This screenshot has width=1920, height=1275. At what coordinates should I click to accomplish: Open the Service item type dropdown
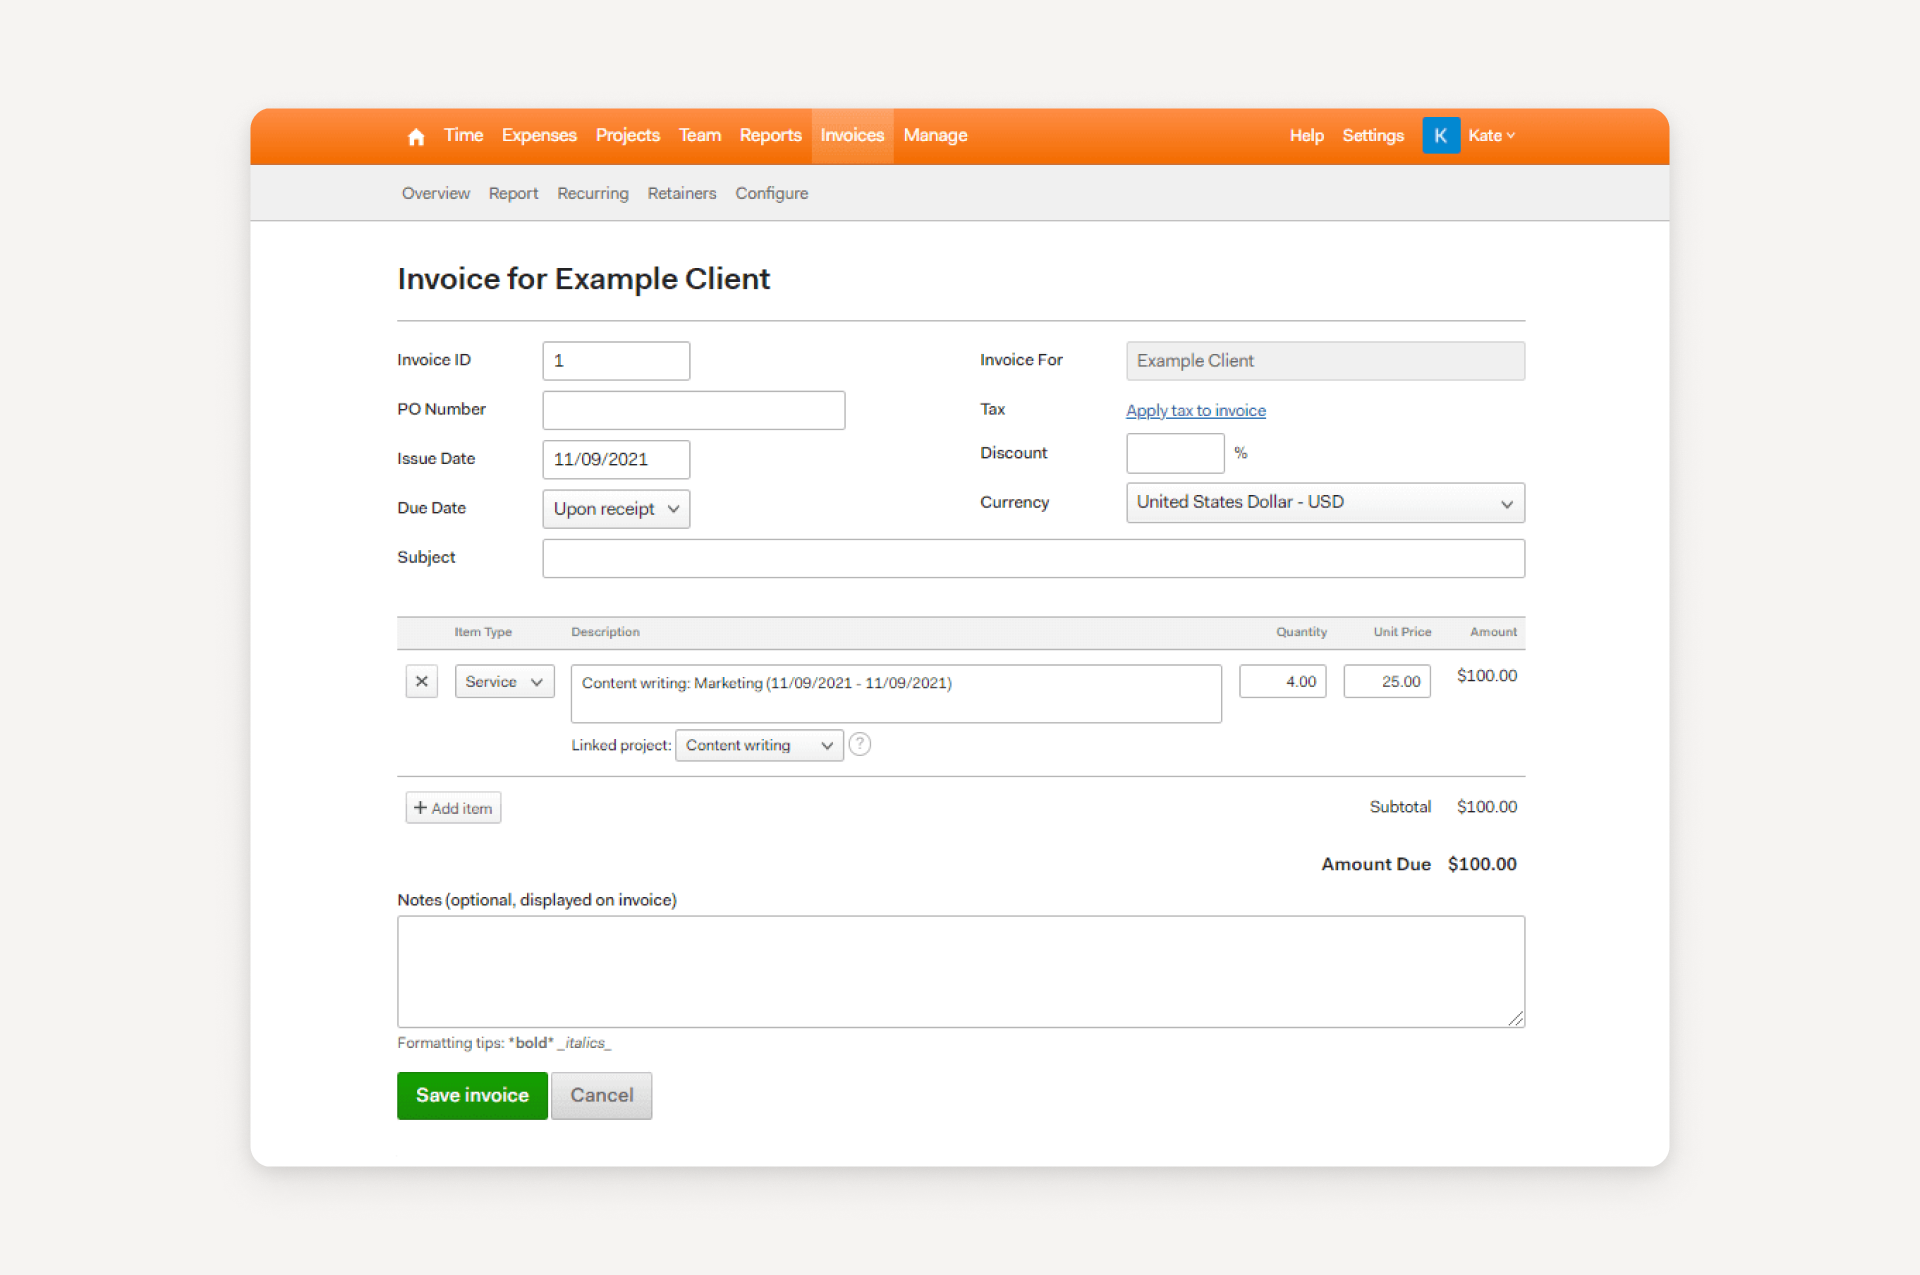[504, 681]
